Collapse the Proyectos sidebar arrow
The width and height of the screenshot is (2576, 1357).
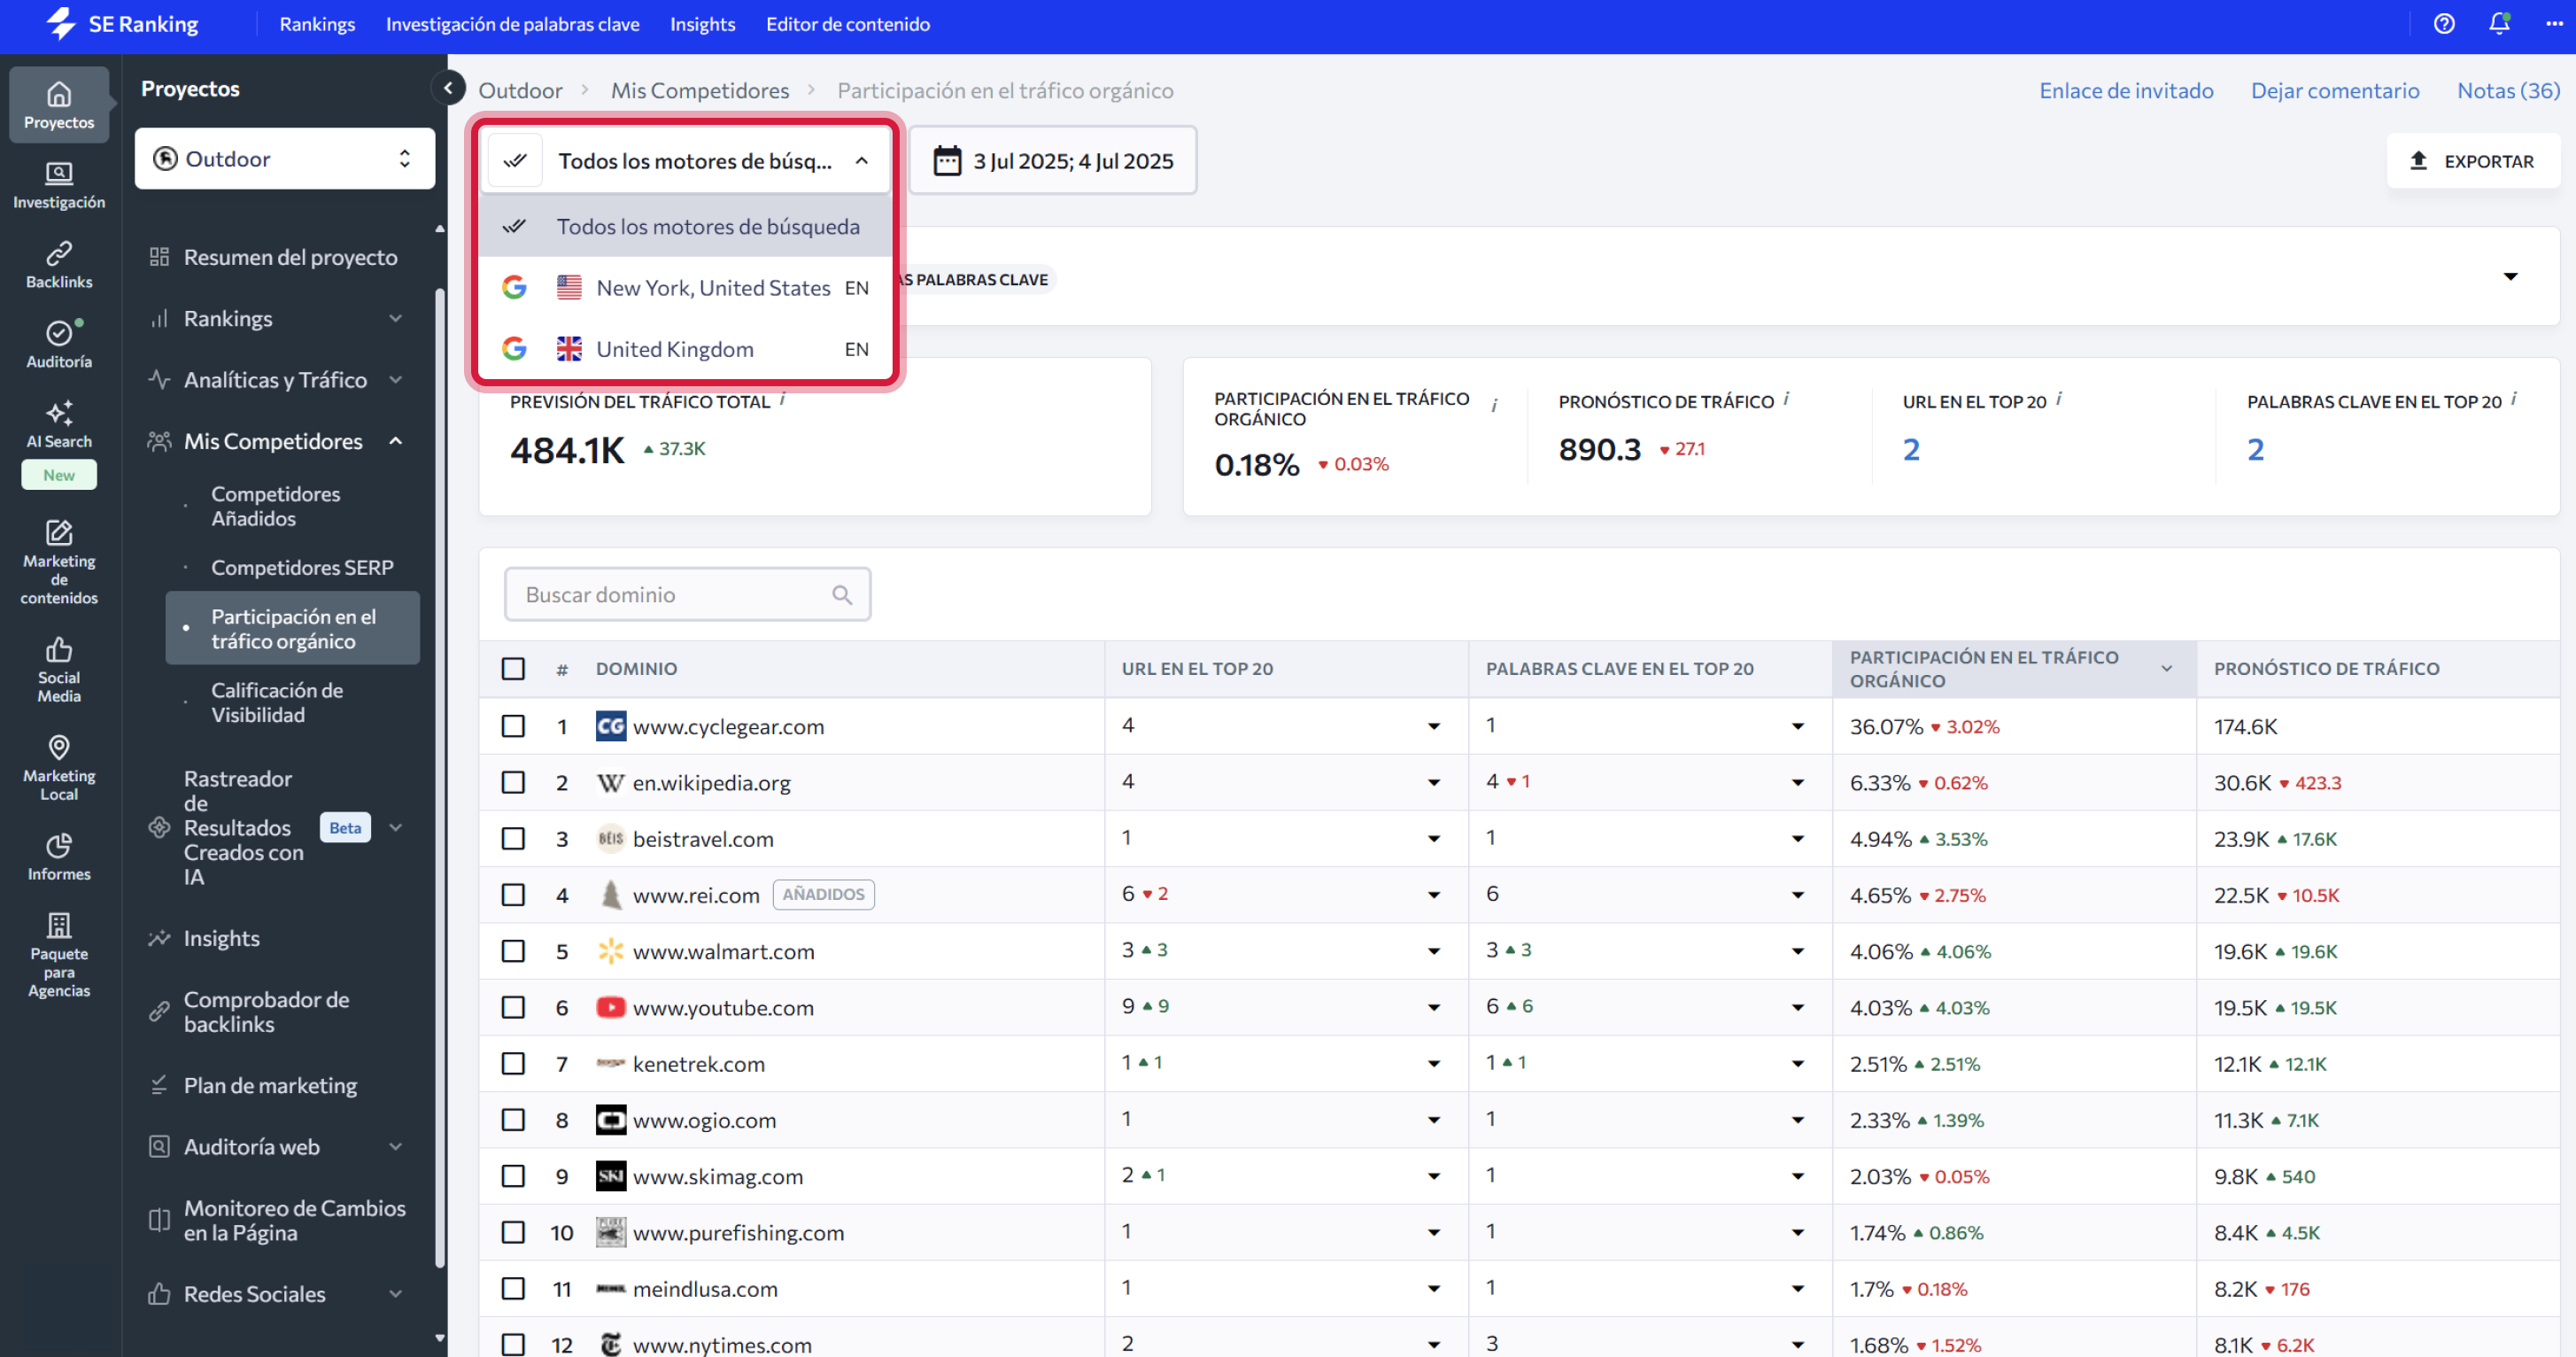point(448,88)
